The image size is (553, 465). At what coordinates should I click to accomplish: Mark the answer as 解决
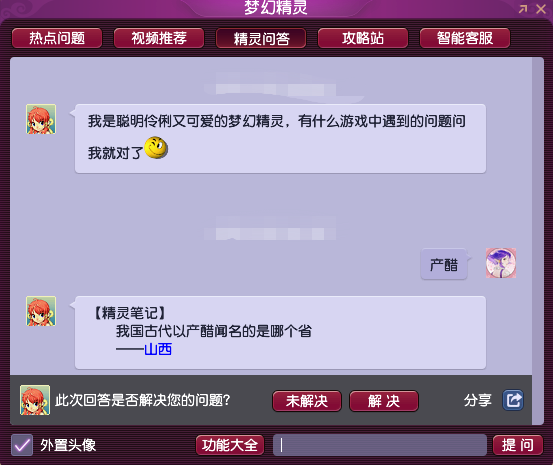[384, 401]
